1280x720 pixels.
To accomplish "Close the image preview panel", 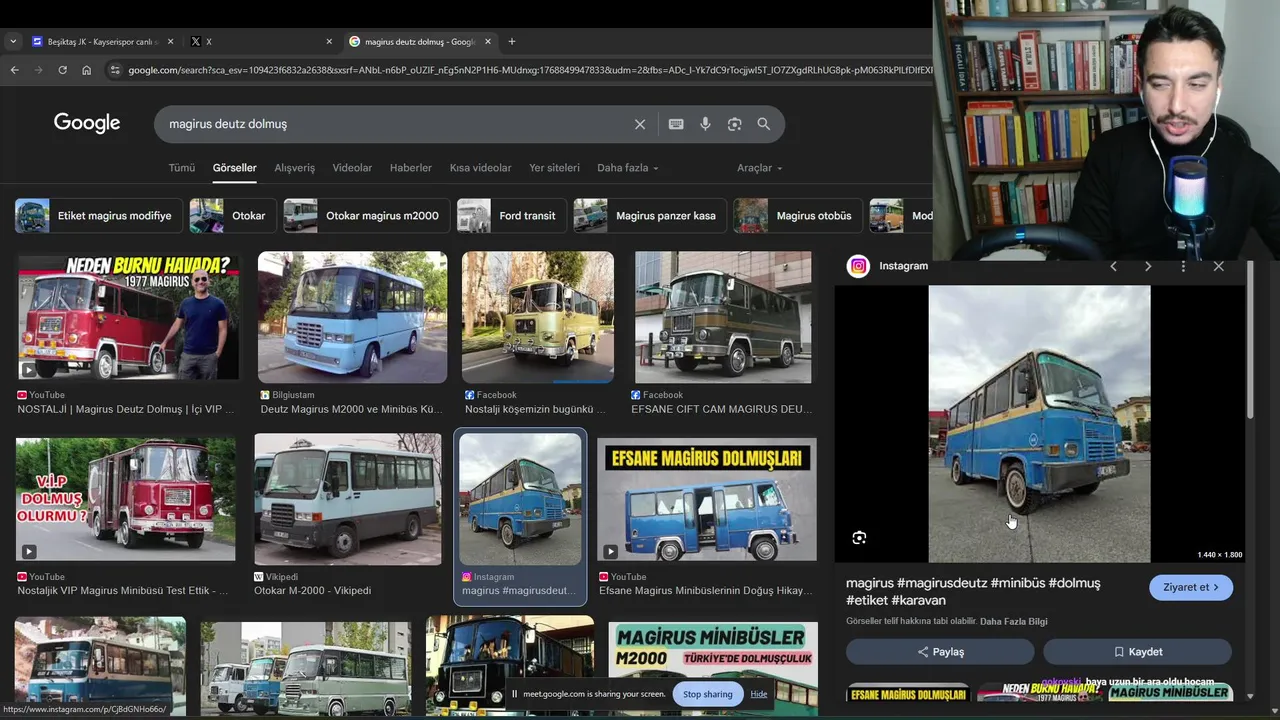I will point(1218,266).
